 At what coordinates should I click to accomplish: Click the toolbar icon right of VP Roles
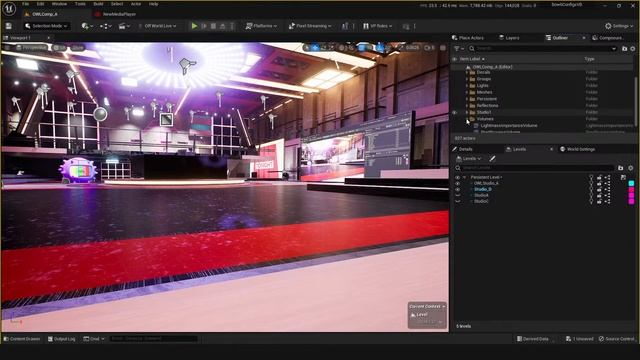[406, 26]
